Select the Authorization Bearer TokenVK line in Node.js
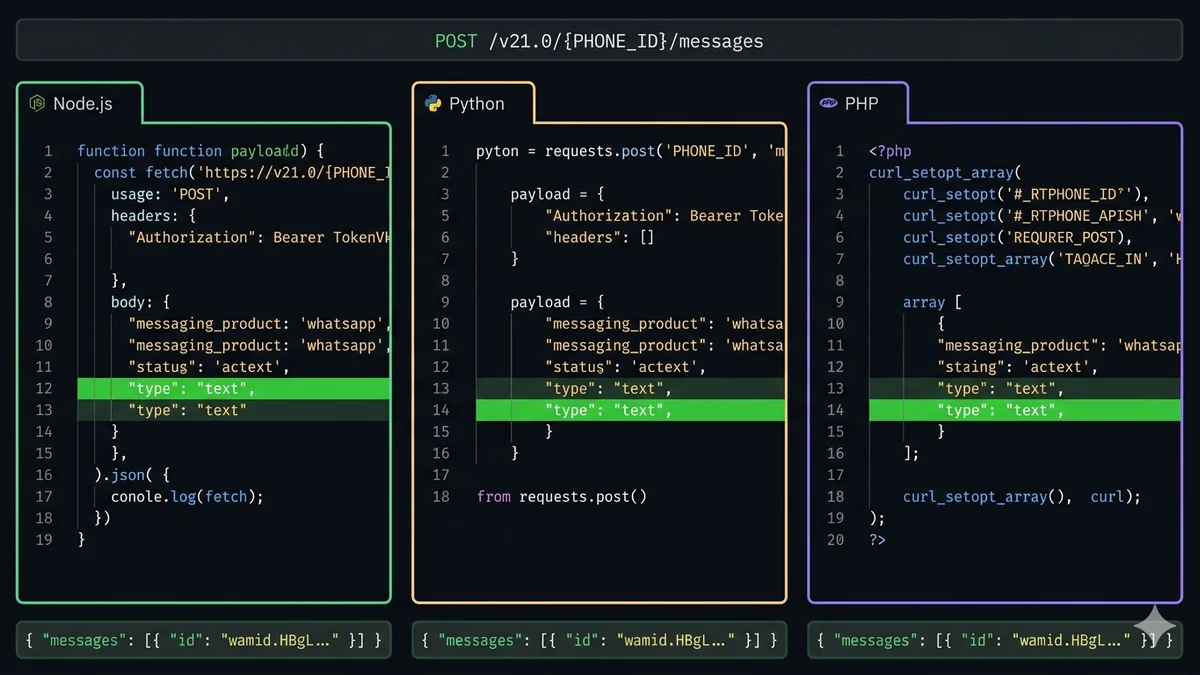 click(259, 237)
